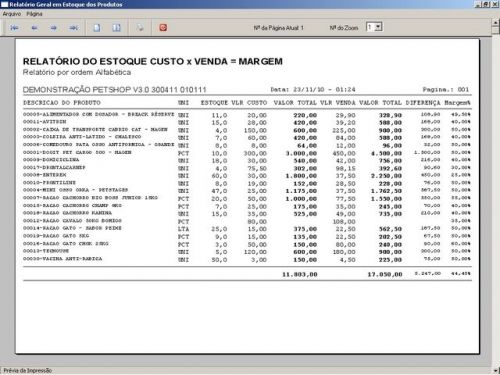
Task: Select '00018-RACAO CACHORRO RAMINA' row
Action: pos(247,213)
